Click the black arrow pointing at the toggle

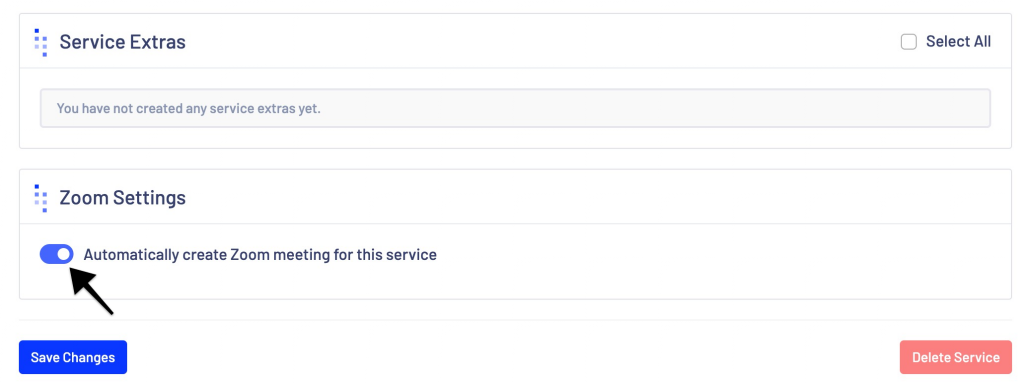click(x=92, y=291)
